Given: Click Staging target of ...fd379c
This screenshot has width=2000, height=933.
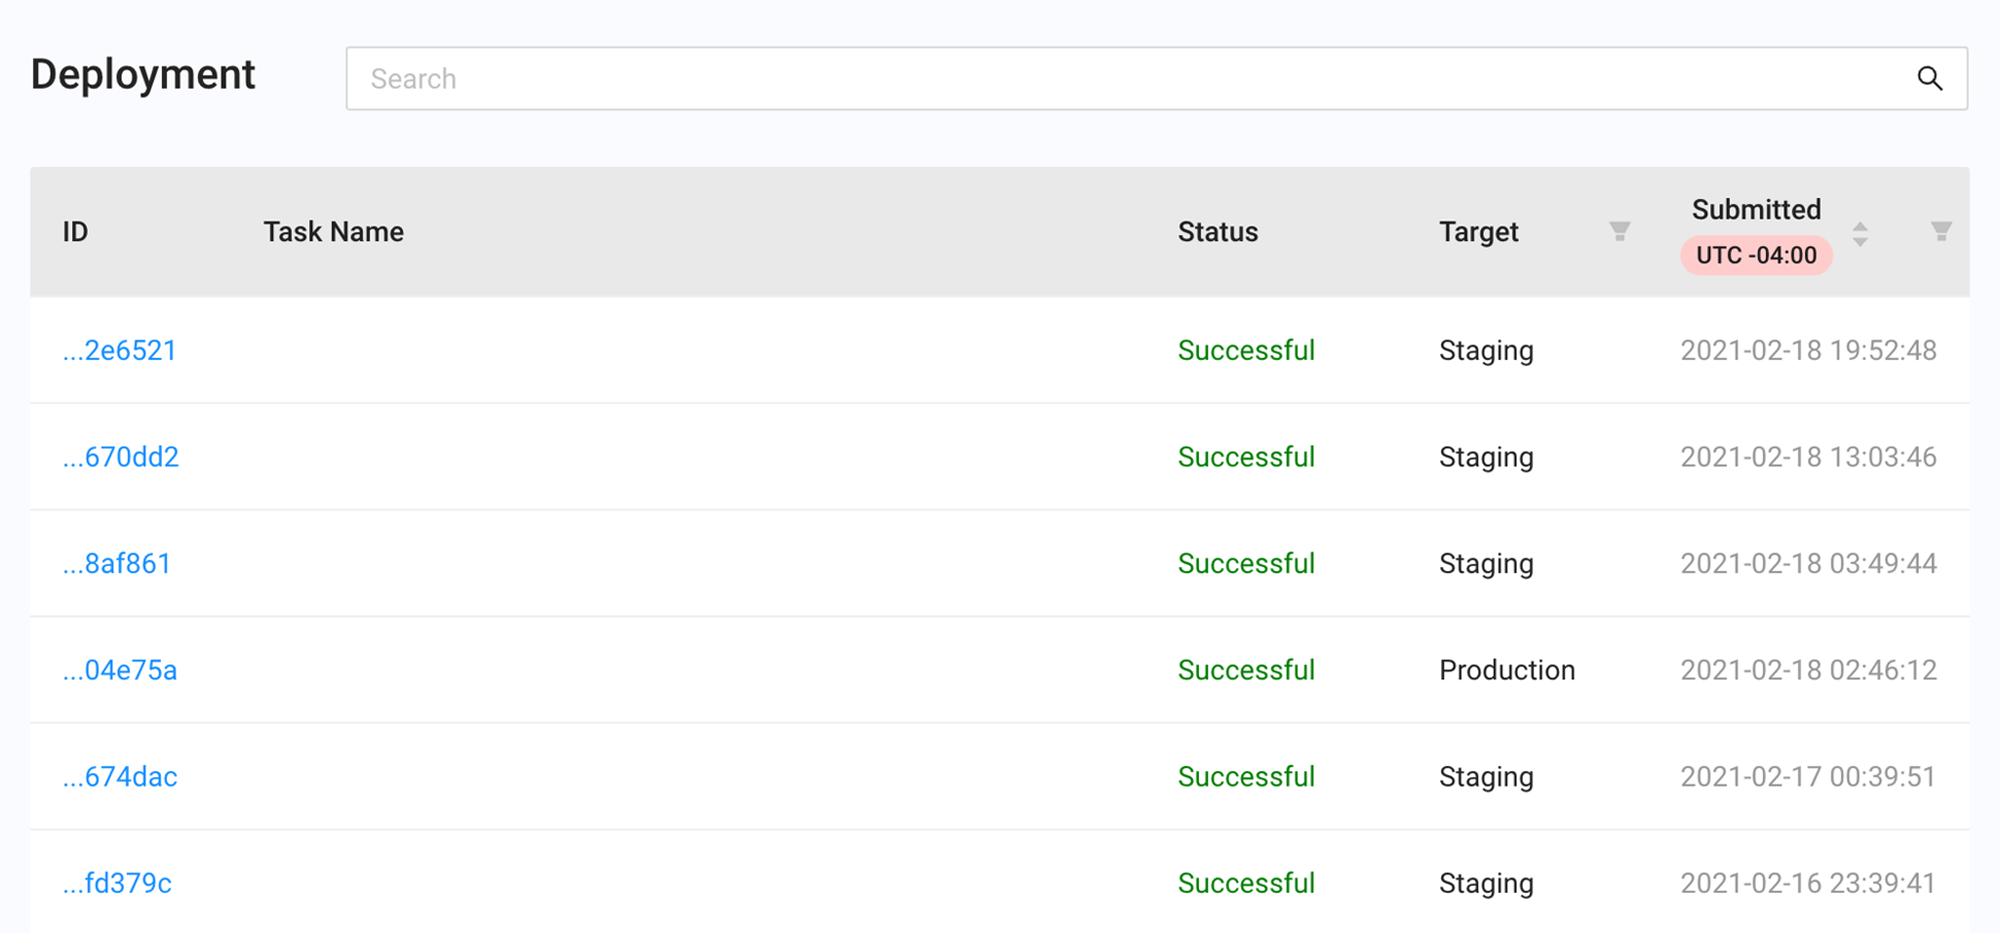Looking at the screenshot, I should 1486,884.
